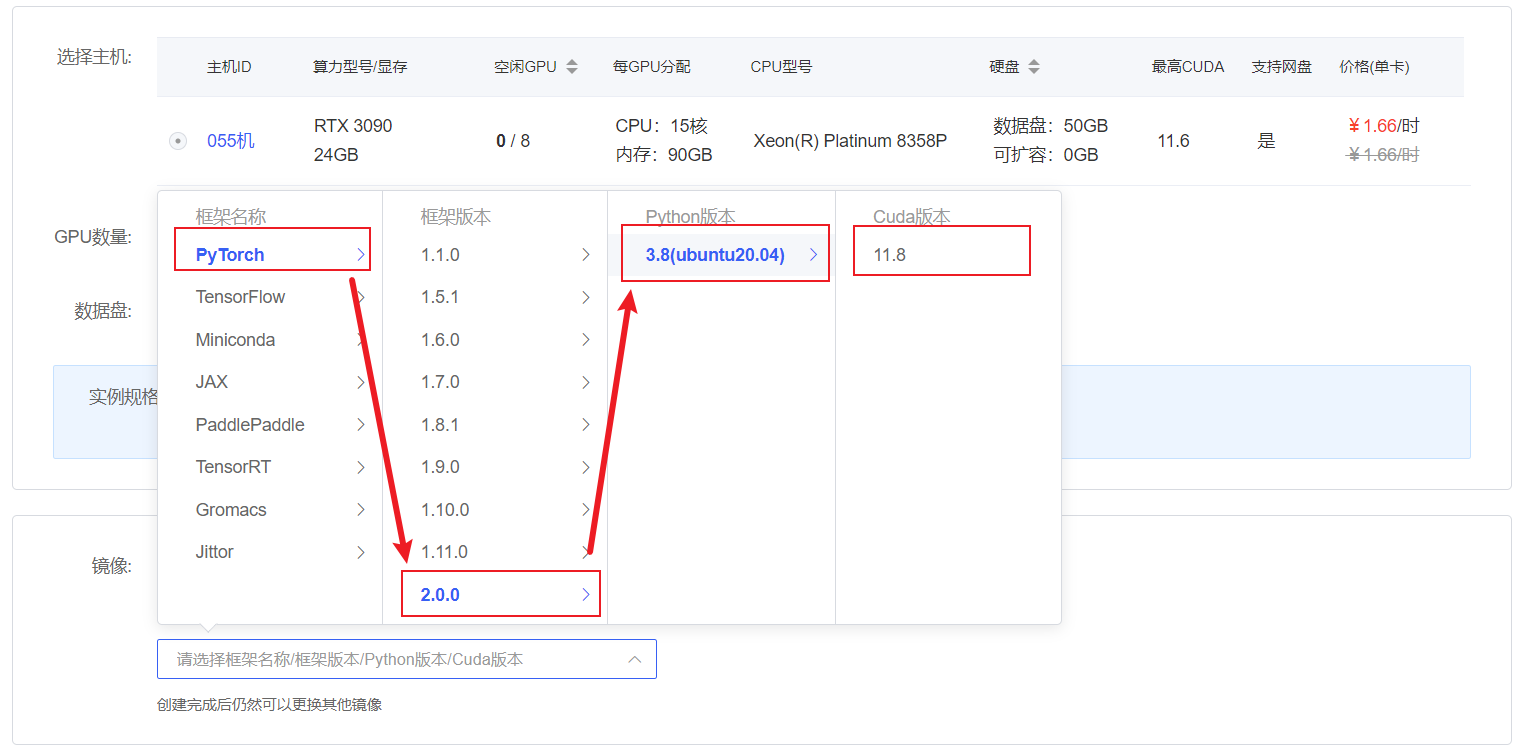Screen dimensions: 1535x754
Task: Select the 055机 host radio button
Action: pyautogui.click(x=178, y=141)
